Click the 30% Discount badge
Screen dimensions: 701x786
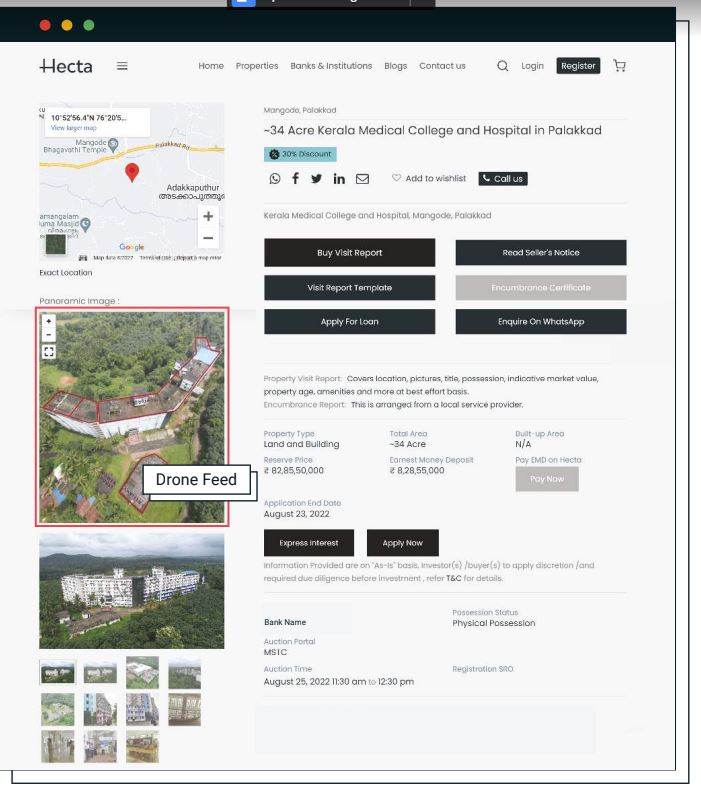(300, 154)
